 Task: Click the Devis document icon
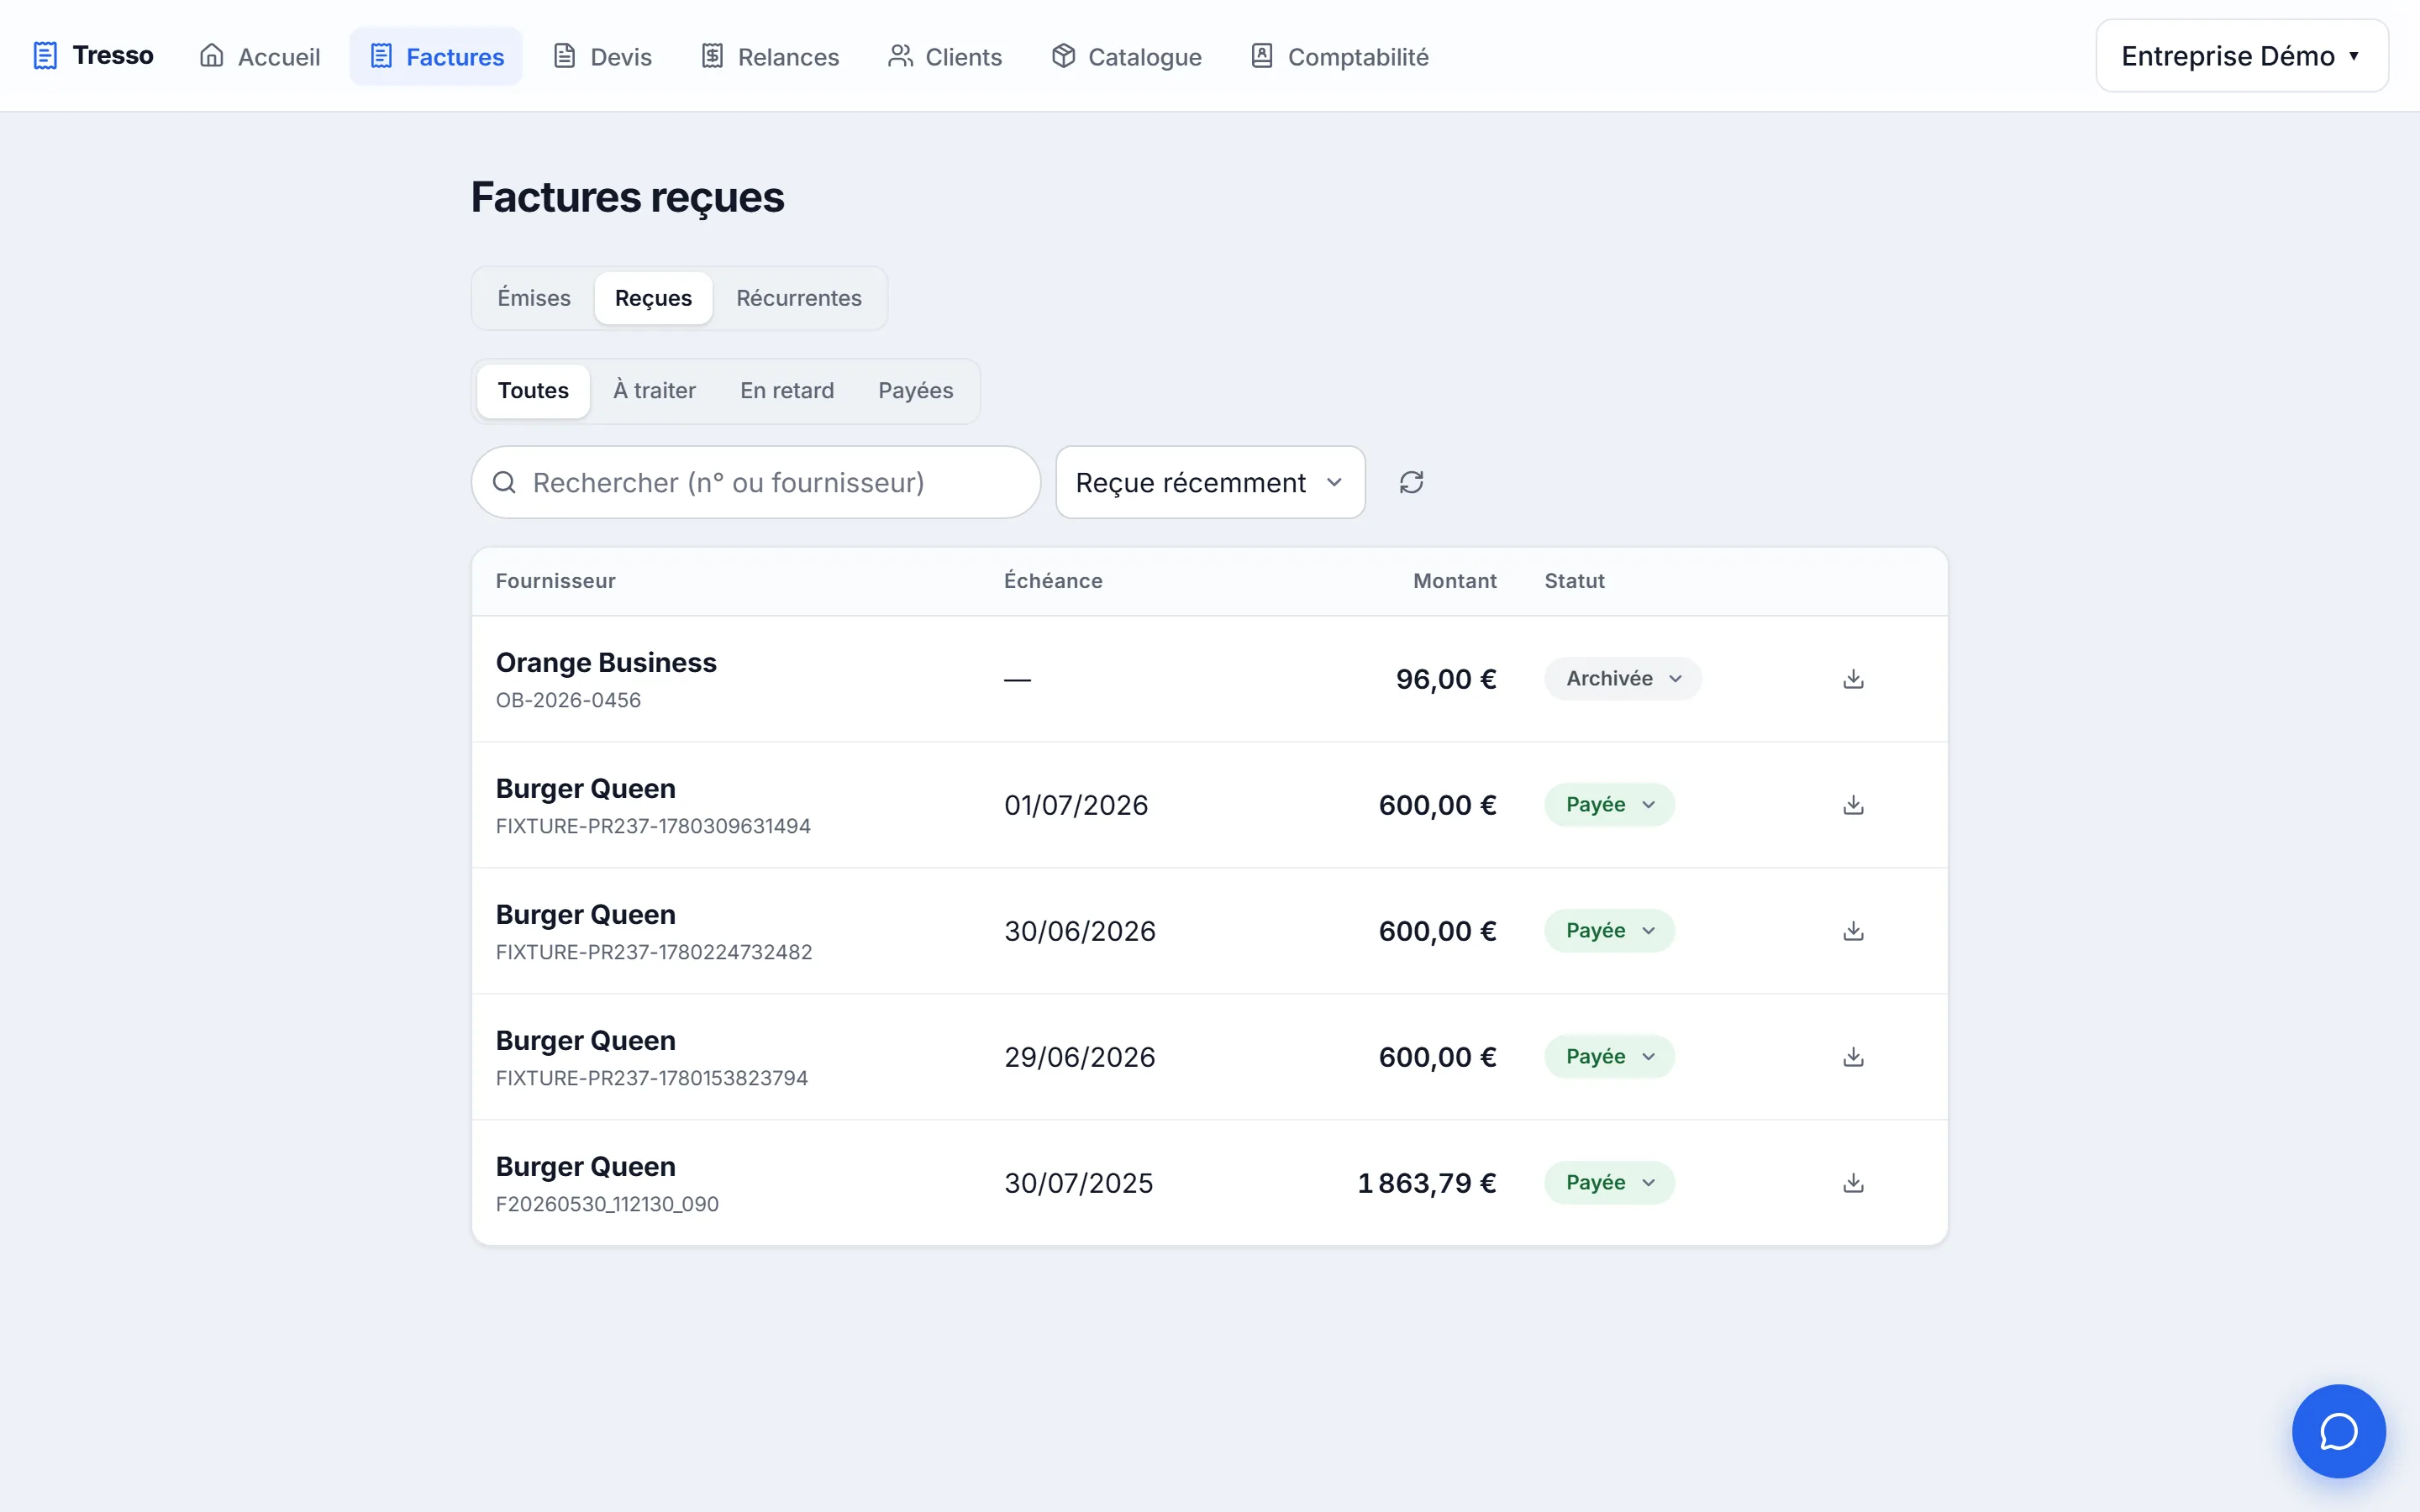point(565,56)
